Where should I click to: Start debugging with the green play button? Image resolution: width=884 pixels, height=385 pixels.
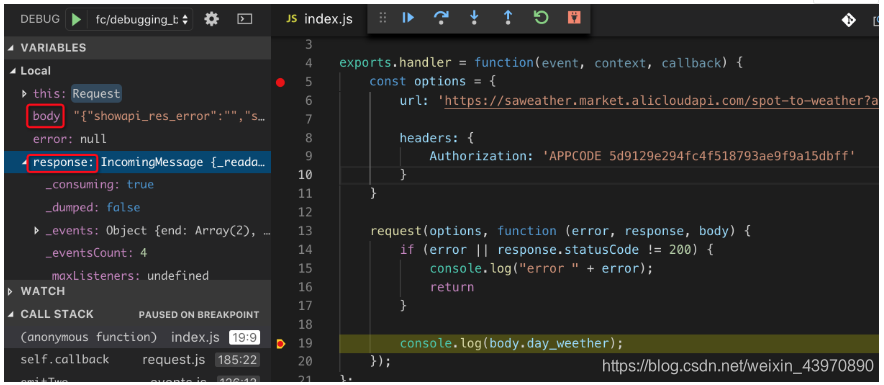pos(76,19)
